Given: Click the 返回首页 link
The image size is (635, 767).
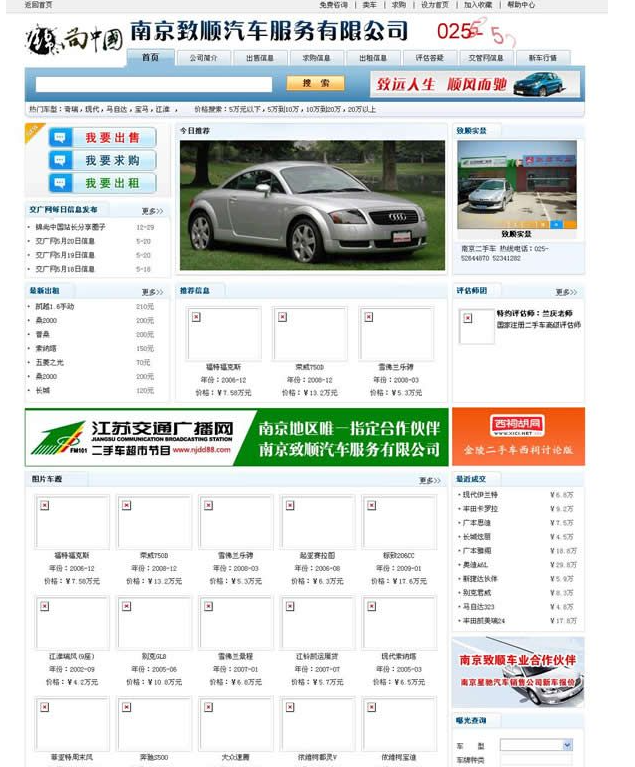Looking at the screenshot, I should point(39,5).
